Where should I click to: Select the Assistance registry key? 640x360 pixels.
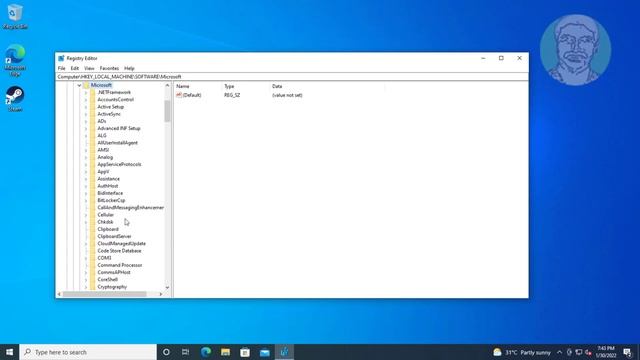point(109,179)
